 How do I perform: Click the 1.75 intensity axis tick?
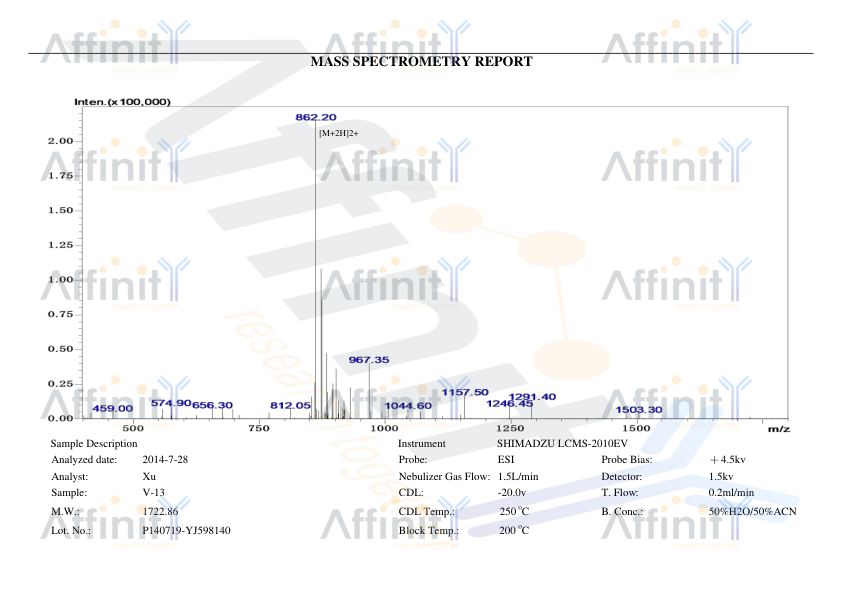coord(60,176)
